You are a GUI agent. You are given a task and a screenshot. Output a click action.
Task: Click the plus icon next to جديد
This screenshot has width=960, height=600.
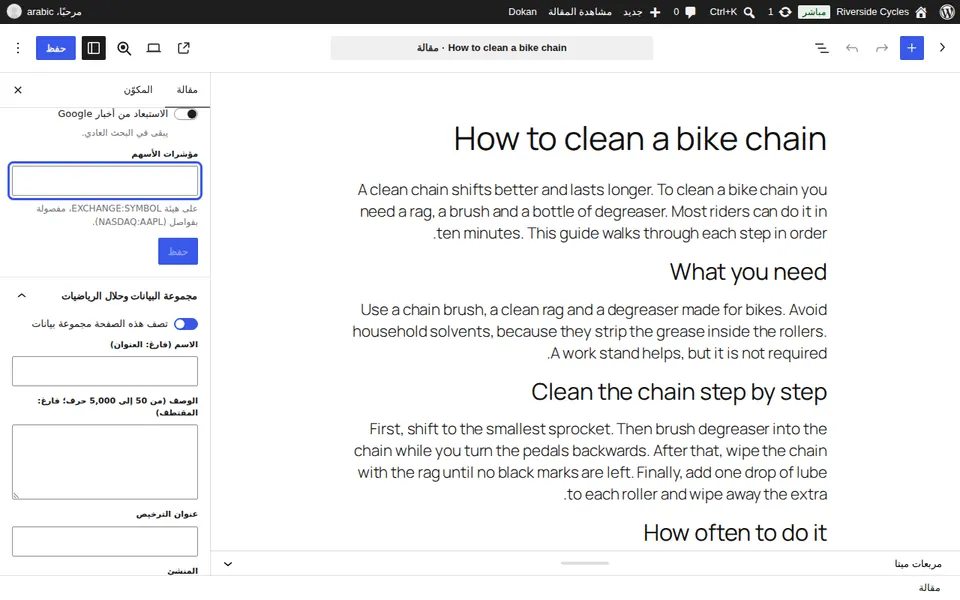click(x=654, y=12)
